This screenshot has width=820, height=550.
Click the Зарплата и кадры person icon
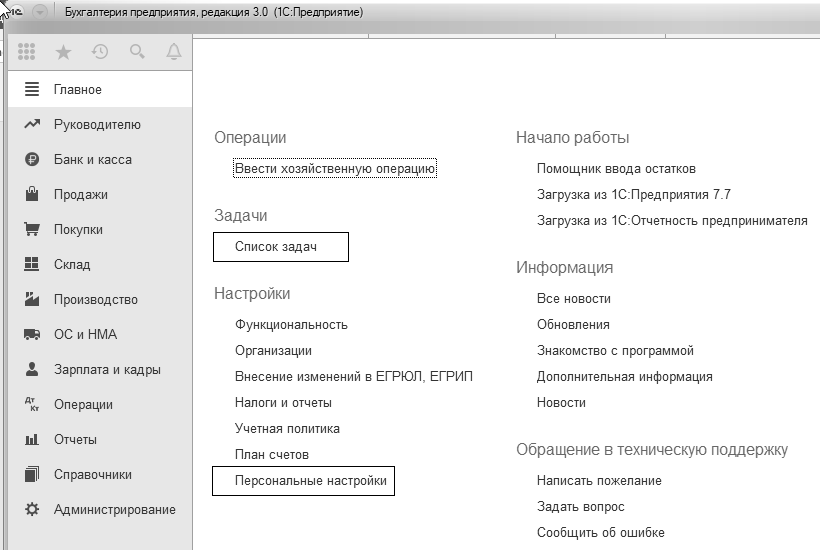coord(32,369)
